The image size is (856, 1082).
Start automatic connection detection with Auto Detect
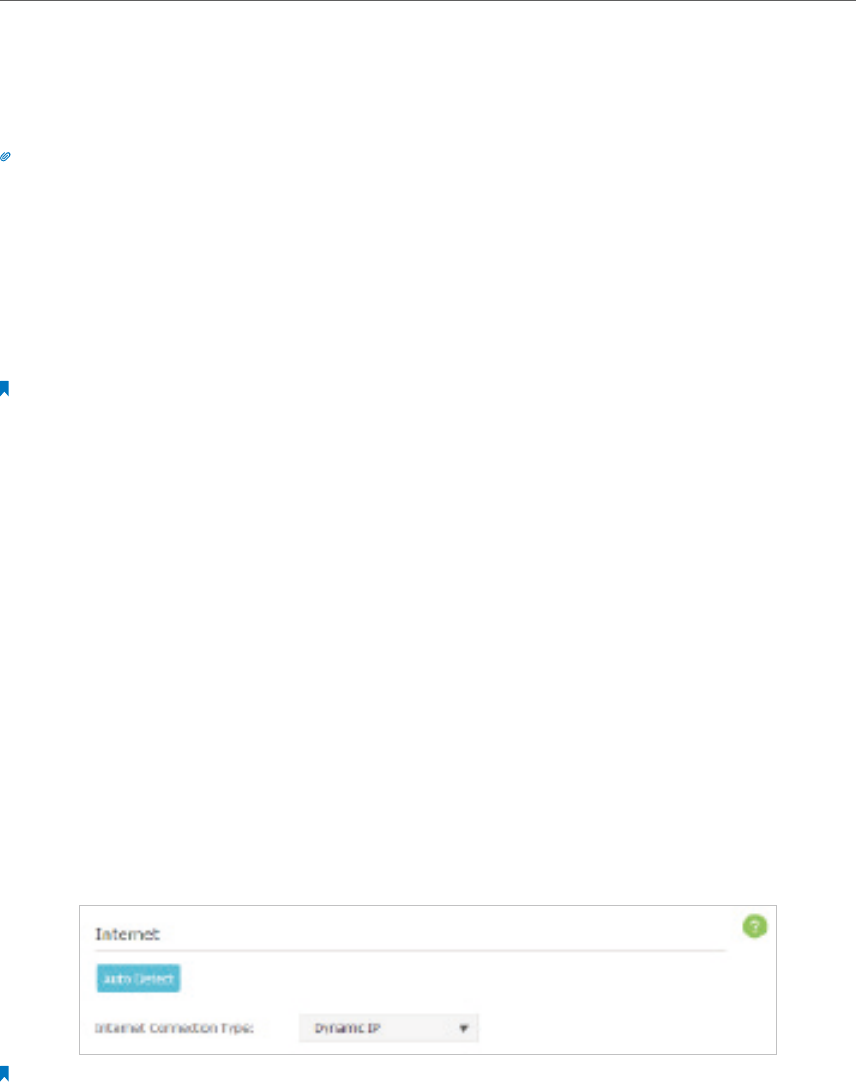pos(138,978)
